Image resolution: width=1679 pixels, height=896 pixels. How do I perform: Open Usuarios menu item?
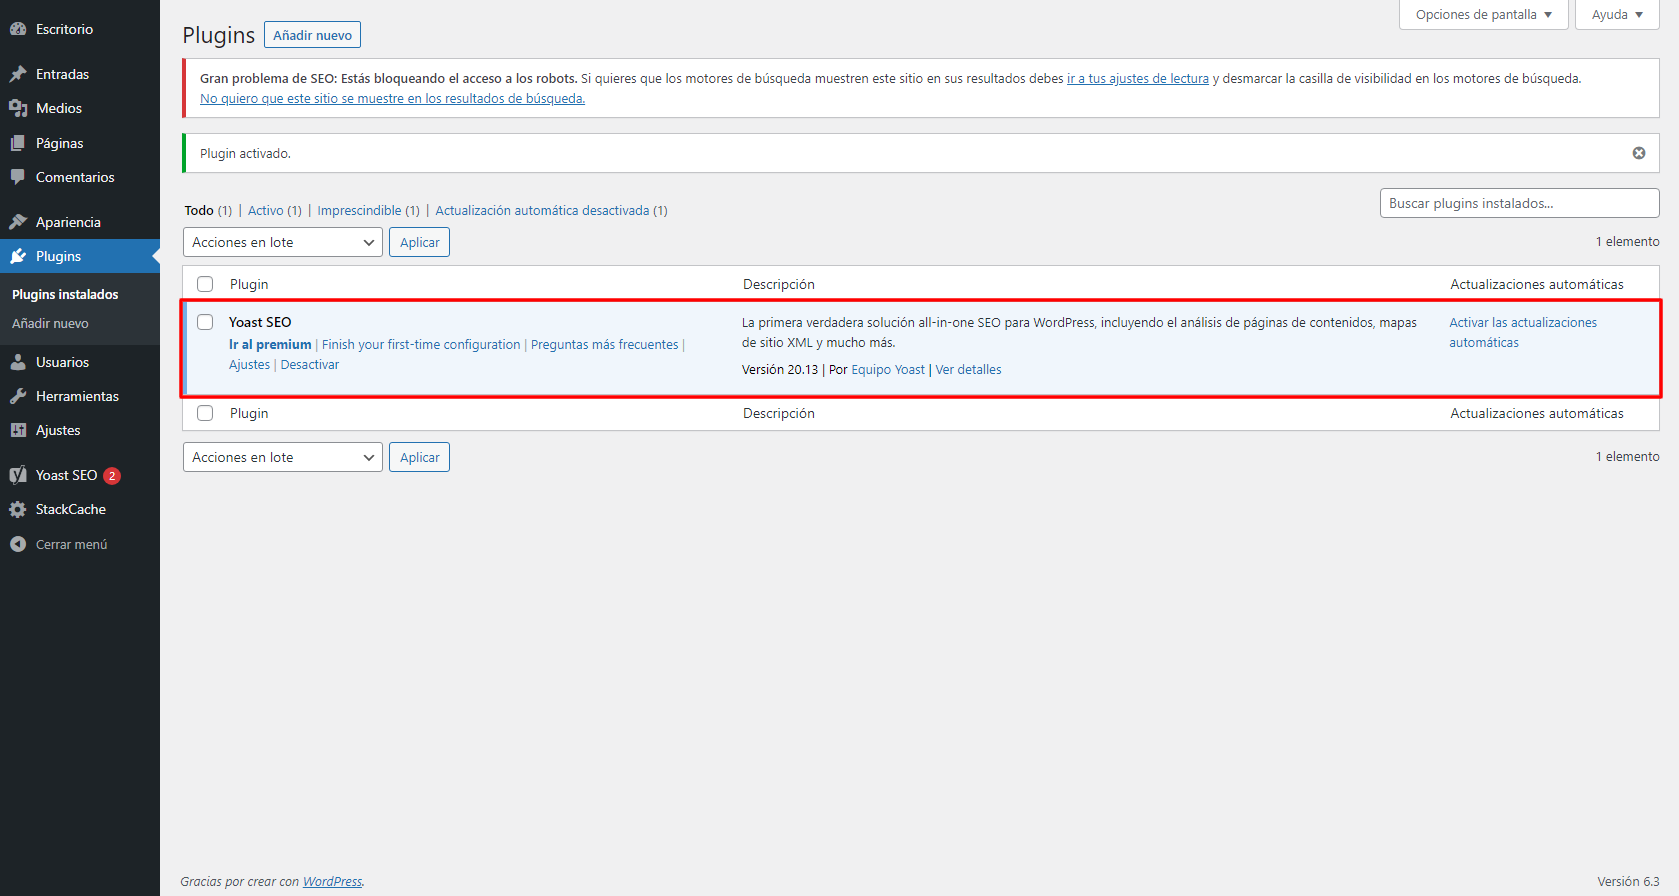80,362
